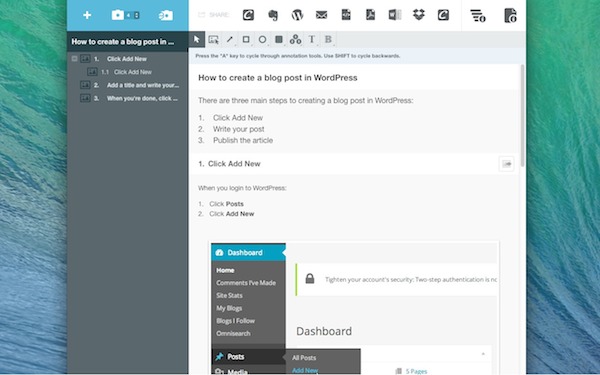
Task: Click the embedded WordPress Dashboard screenshot
Action: tap(355, 308)
